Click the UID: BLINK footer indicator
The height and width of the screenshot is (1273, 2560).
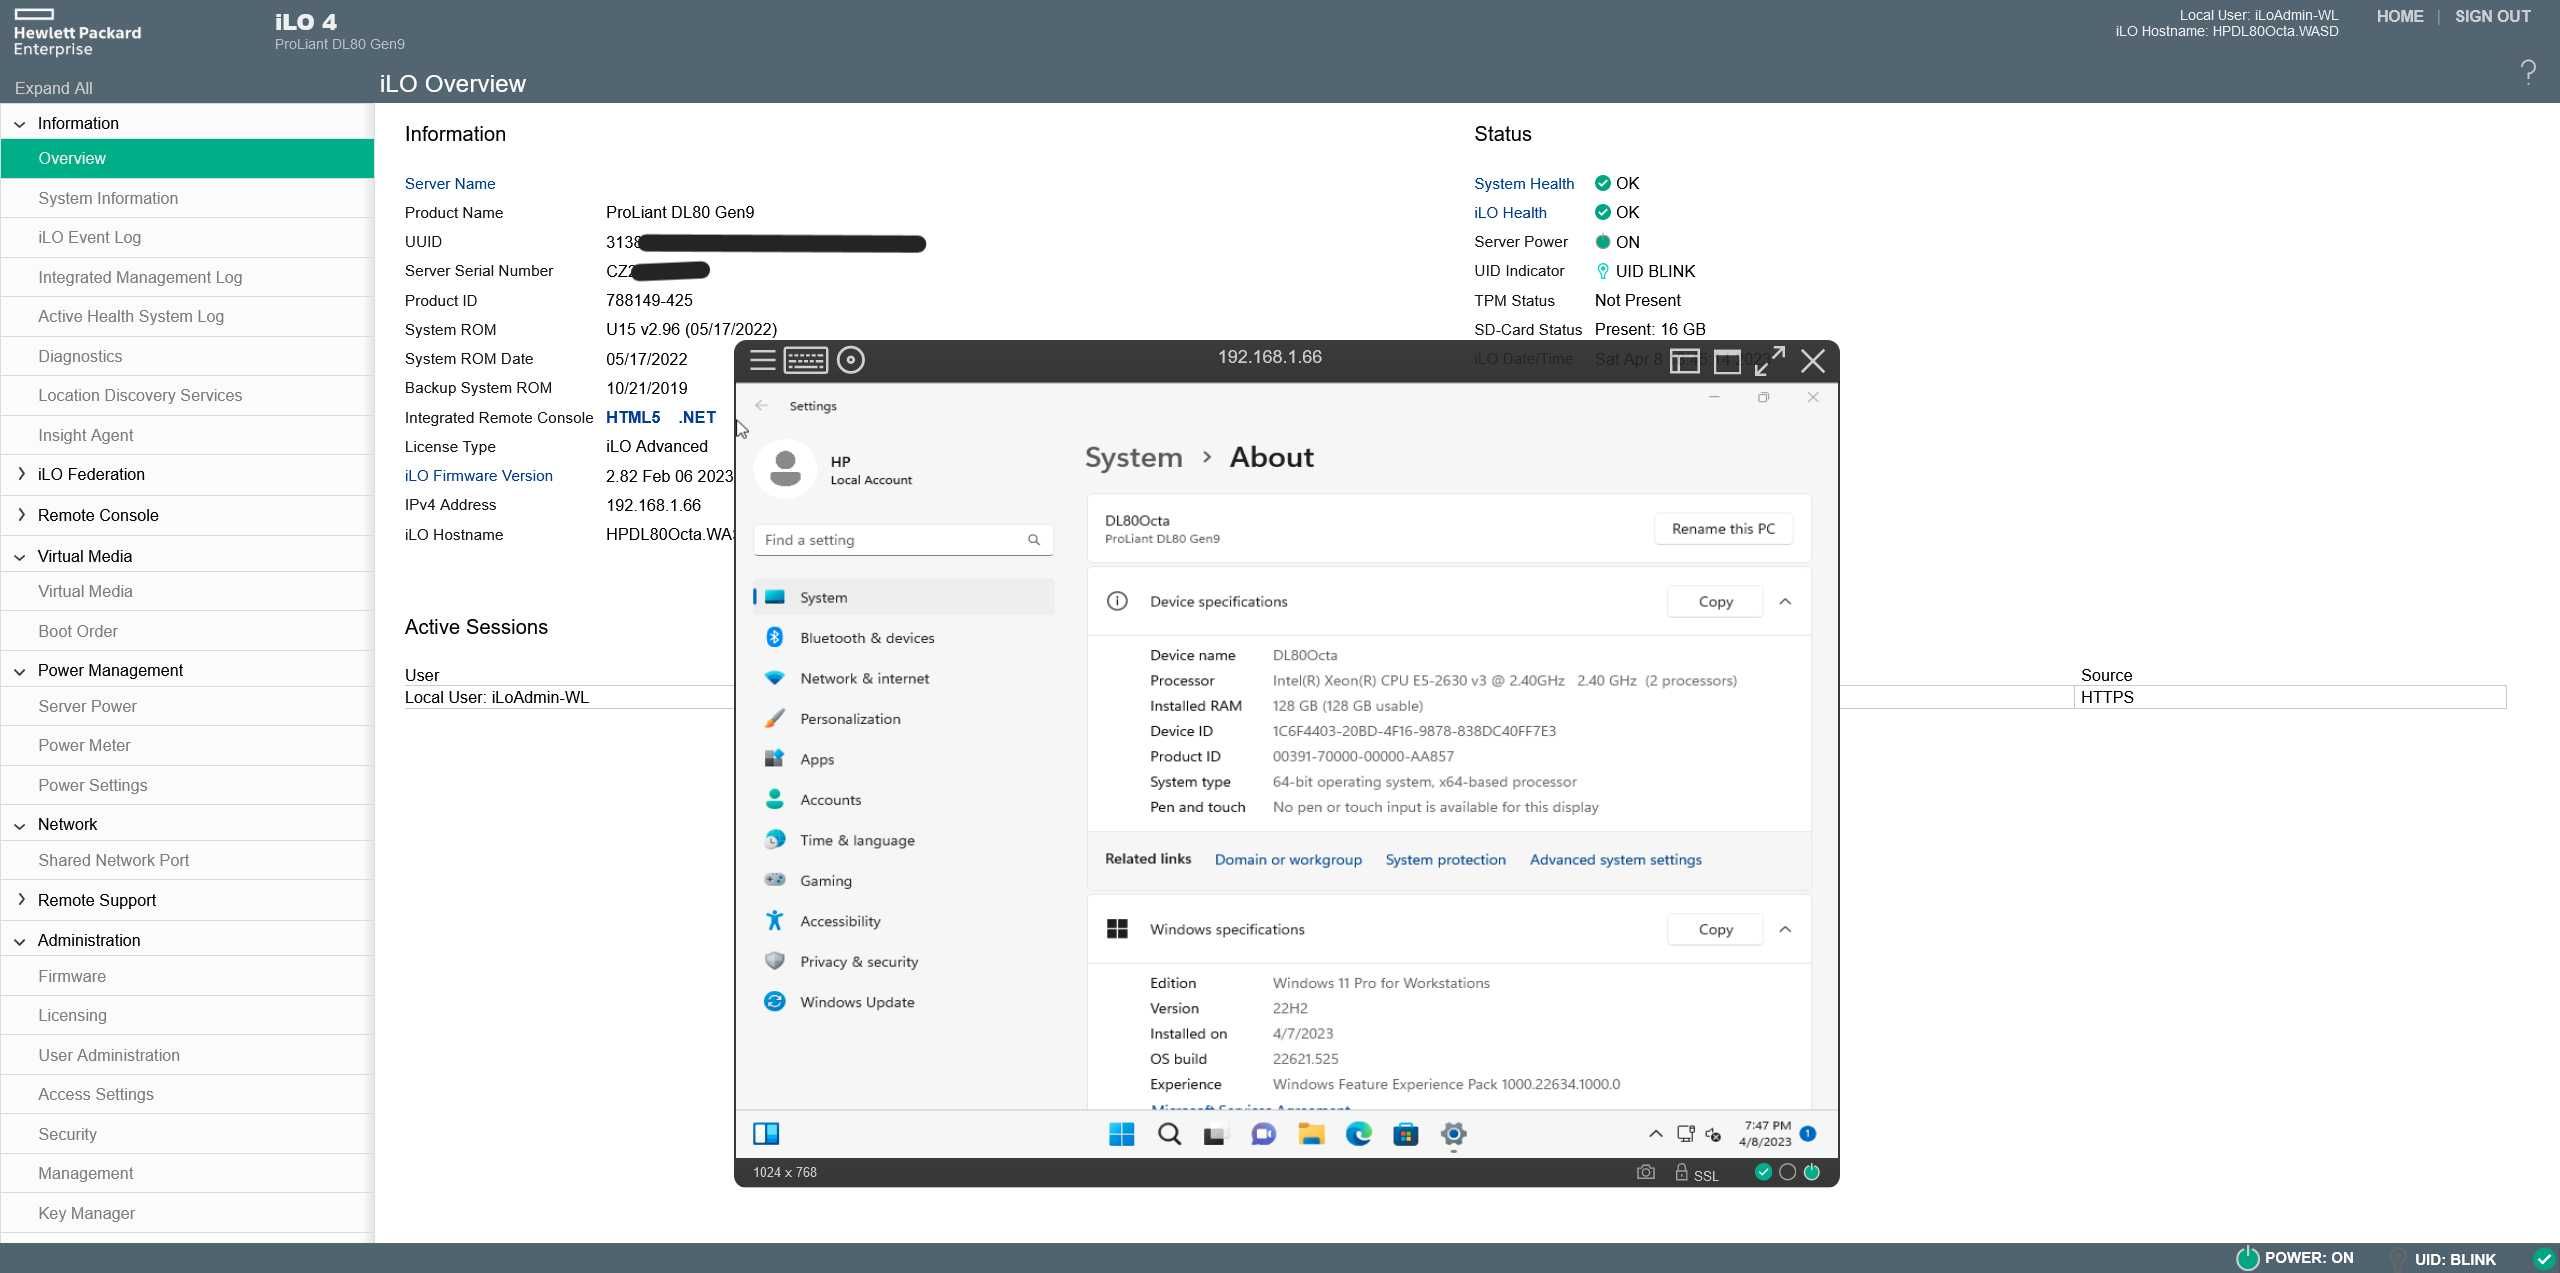[x=2443, y=1259]
